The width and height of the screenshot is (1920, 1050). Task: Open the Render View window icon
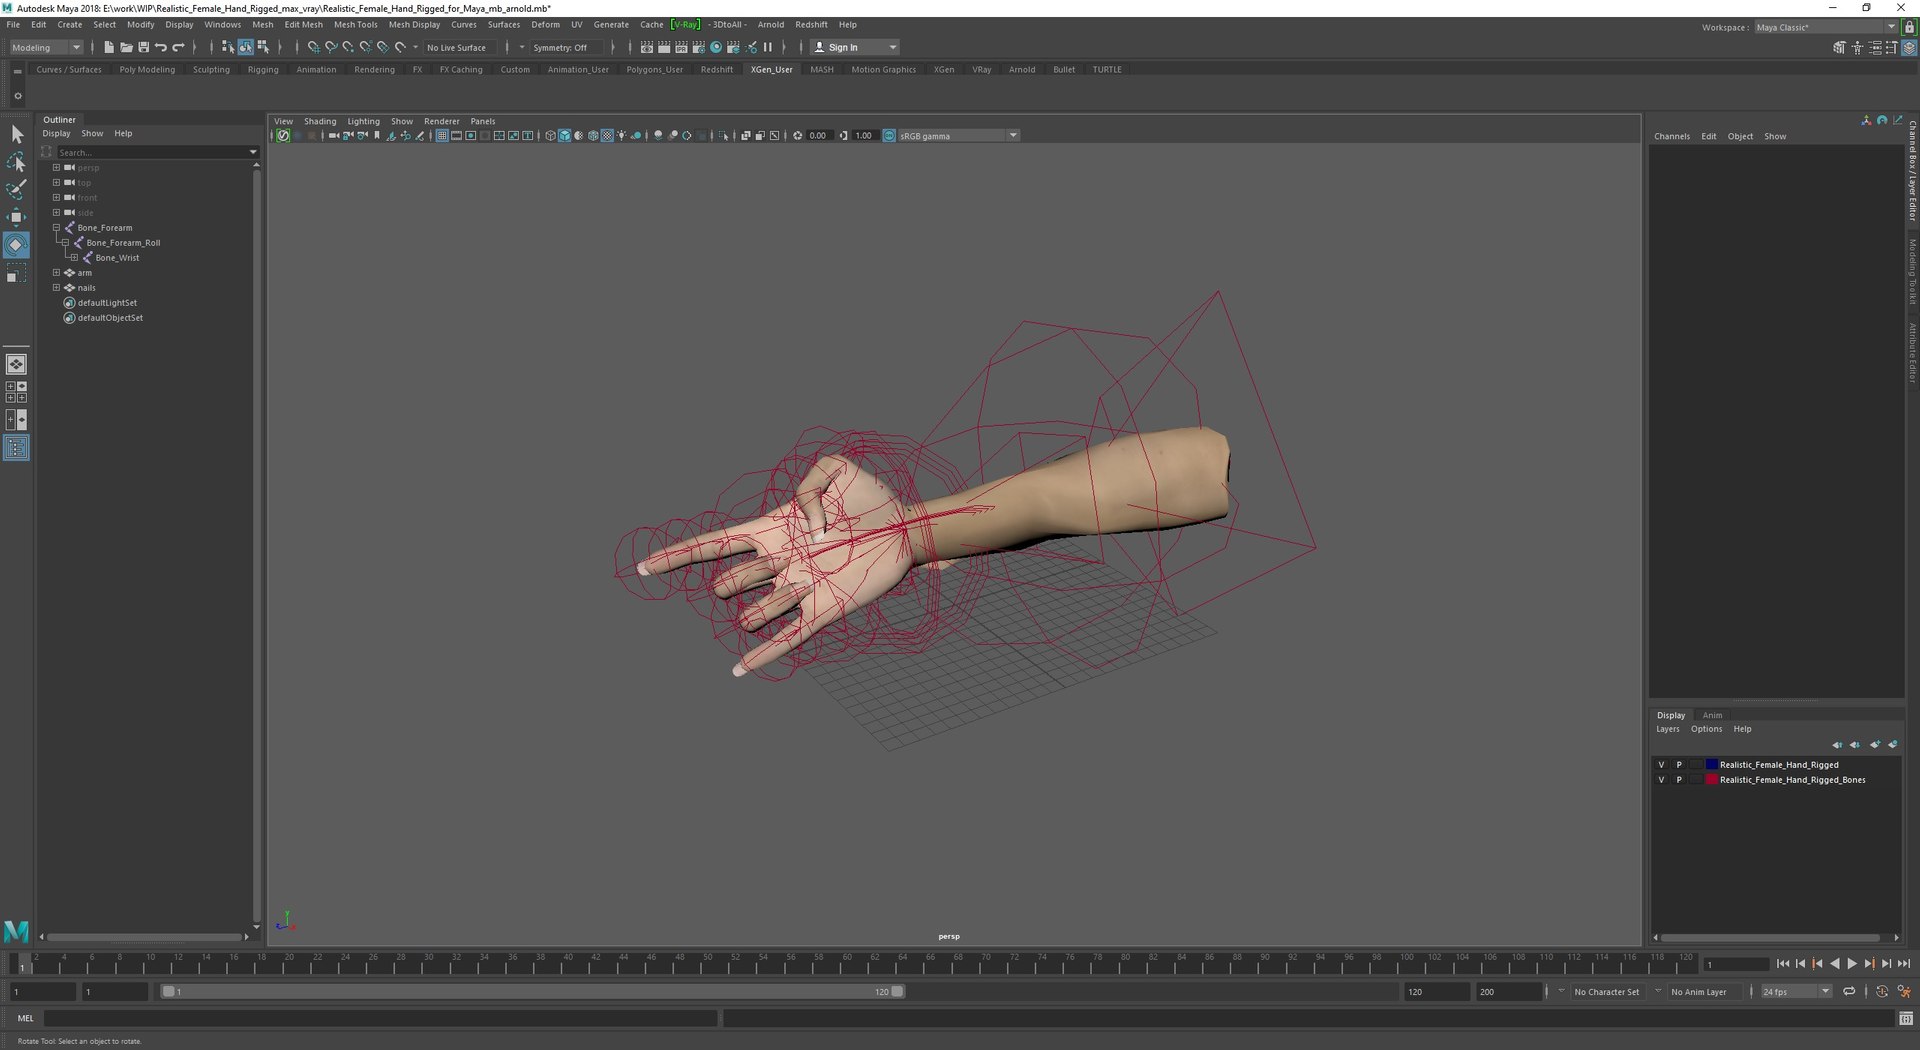pos(647,47)
